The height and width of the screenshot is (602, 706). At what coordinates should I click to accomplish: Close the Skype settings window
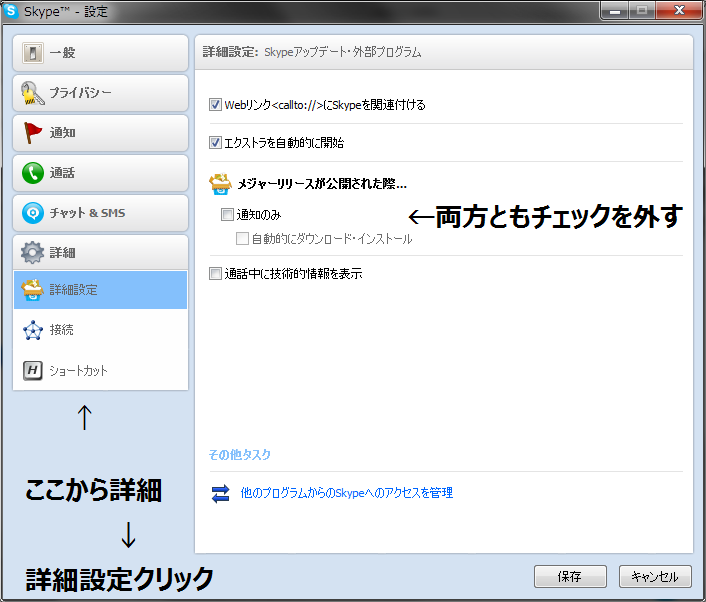click(x=679, y=10)
